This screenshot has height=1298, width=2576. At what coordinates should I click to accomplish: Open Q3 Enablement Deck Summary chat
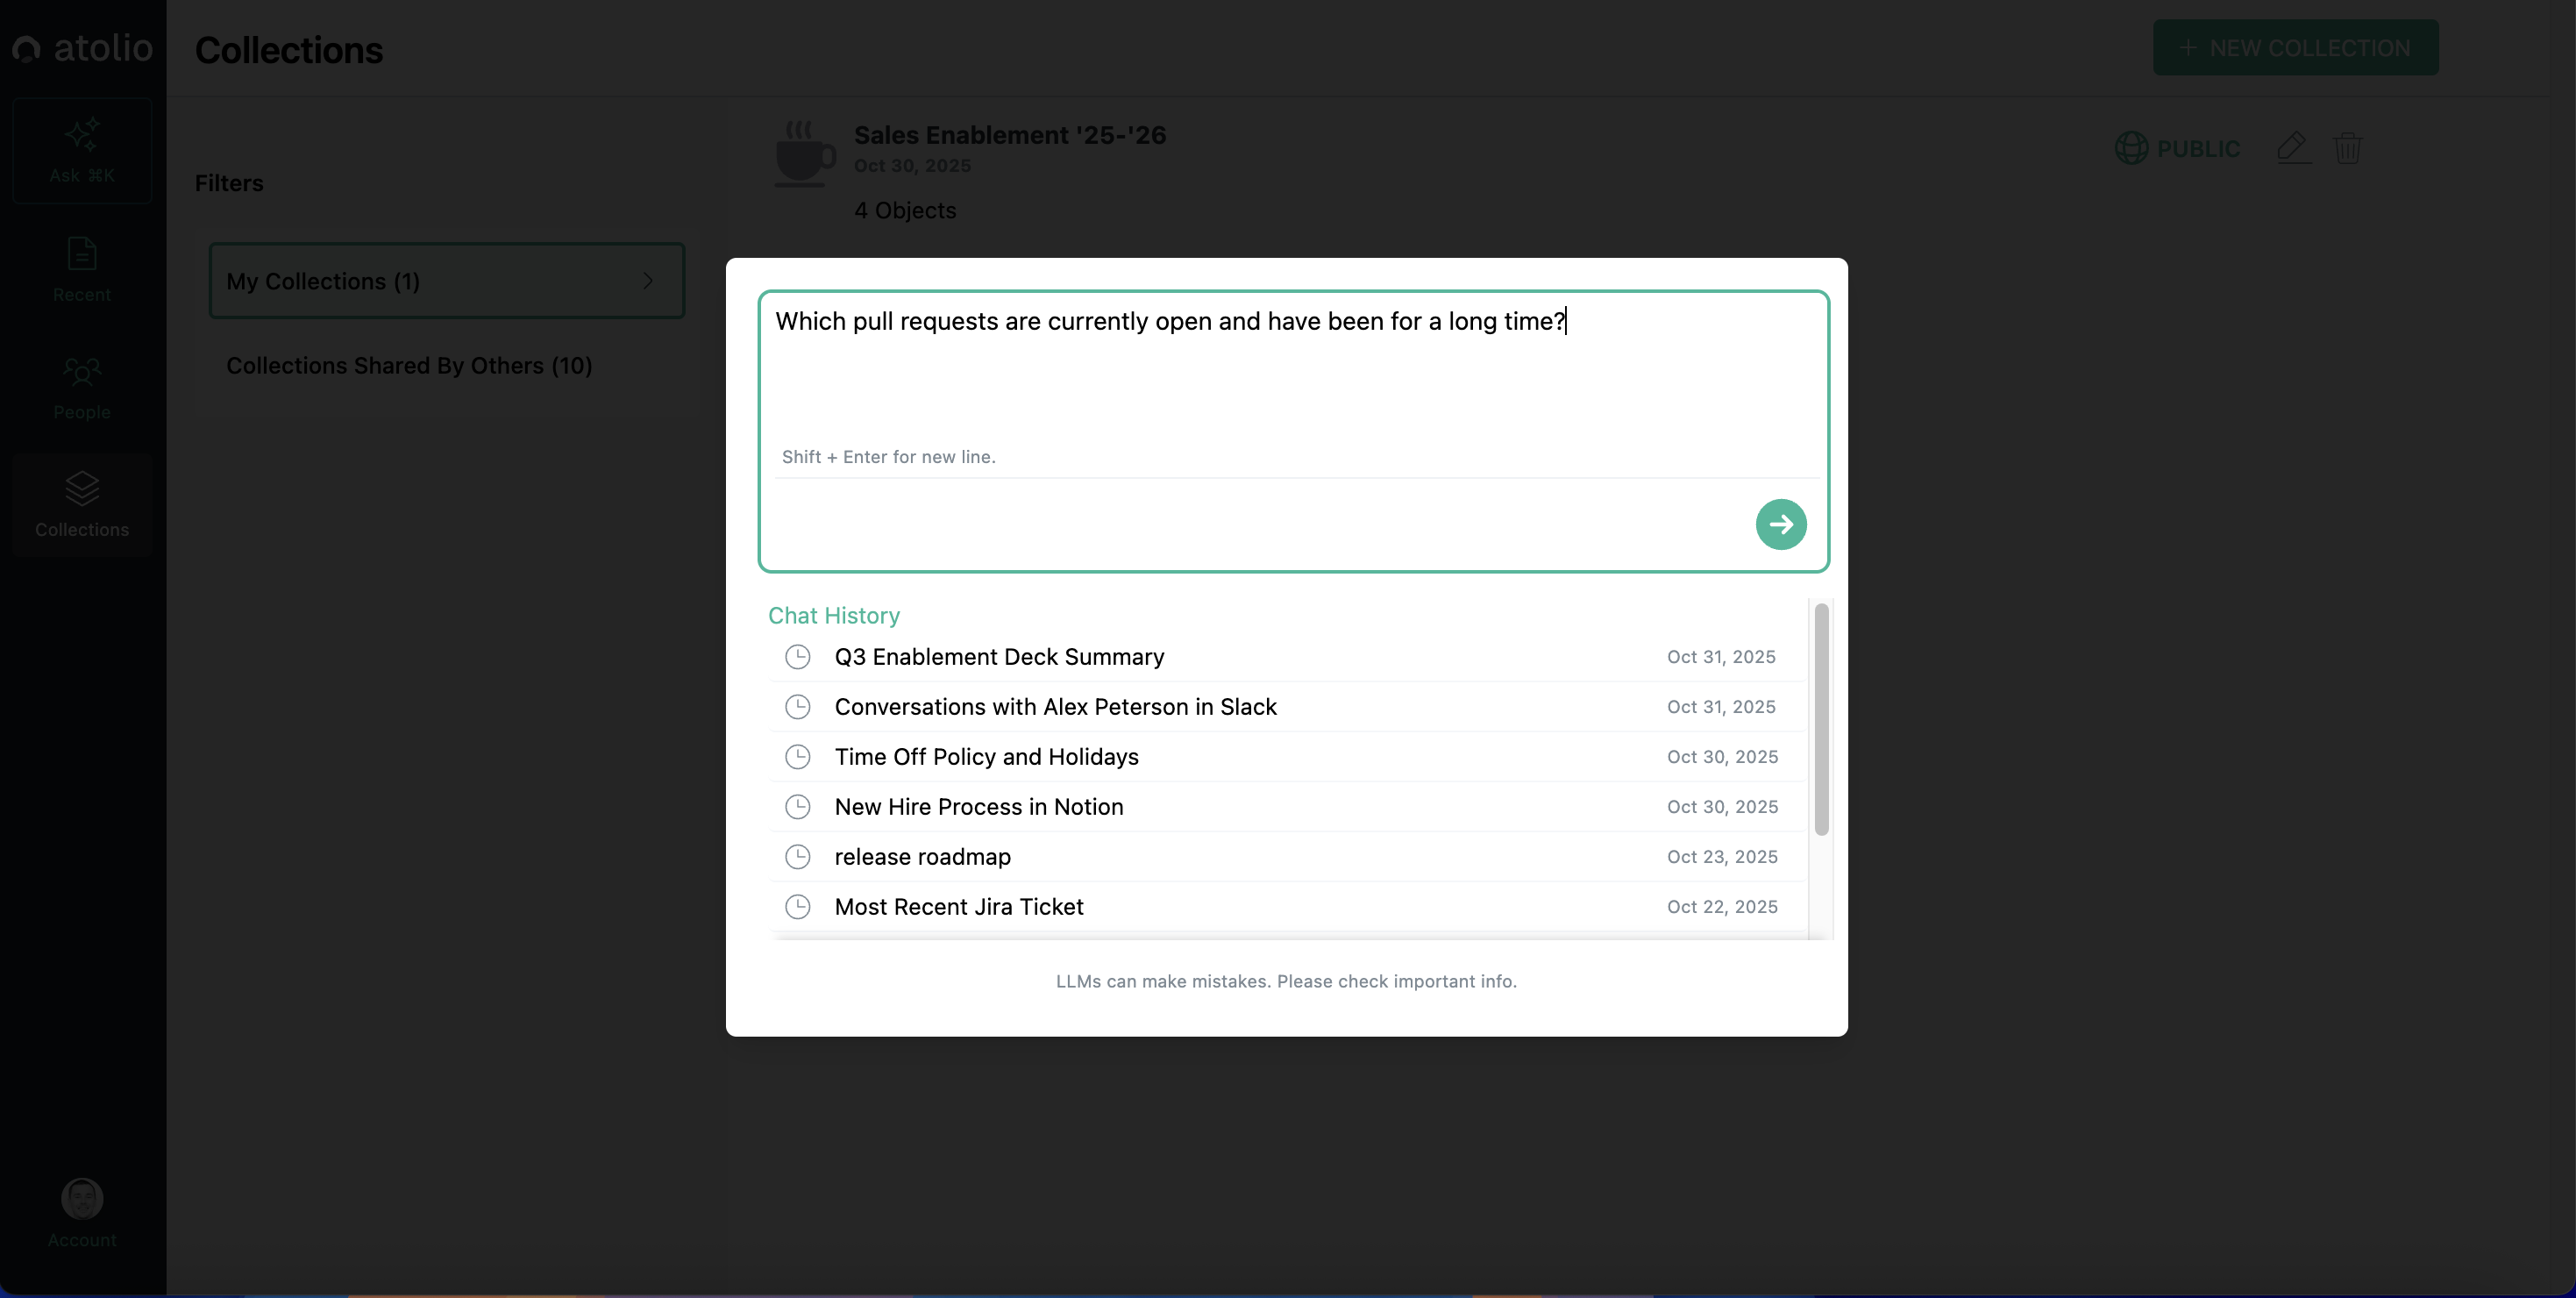pyautogui.click(x=999, y=657)
